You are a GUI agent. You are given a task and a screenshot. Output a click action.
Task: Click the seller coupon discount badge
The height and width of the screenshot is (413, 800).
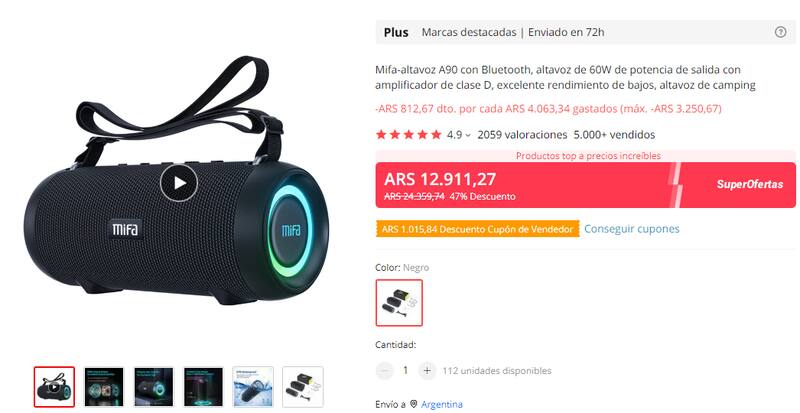pyautogui.click(x=478, y=229)
